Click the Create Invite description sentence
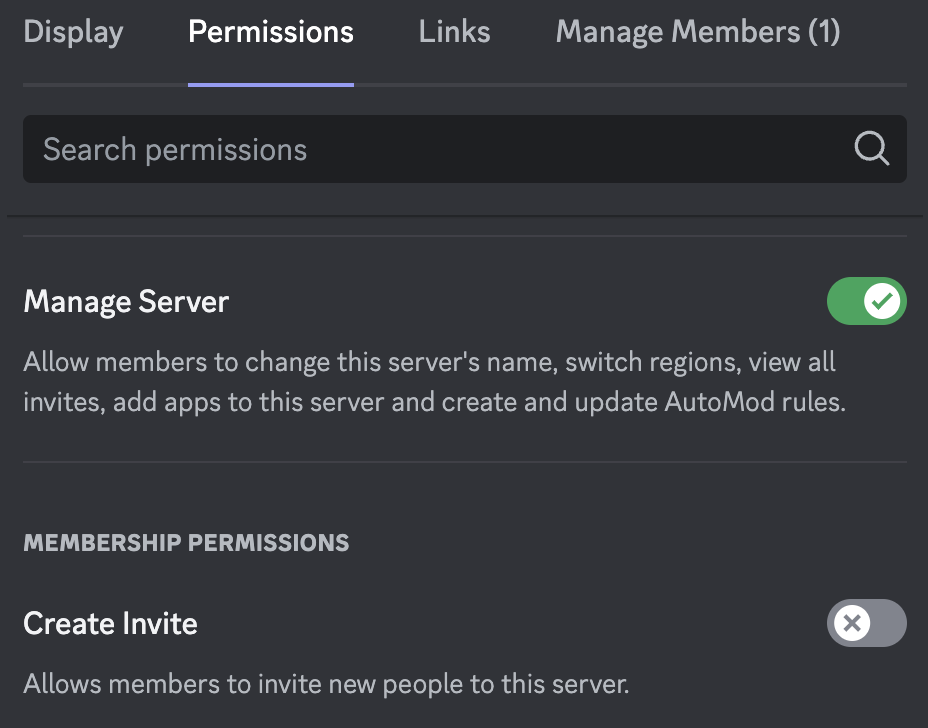 pyautogui.click(x=326, y=684)
